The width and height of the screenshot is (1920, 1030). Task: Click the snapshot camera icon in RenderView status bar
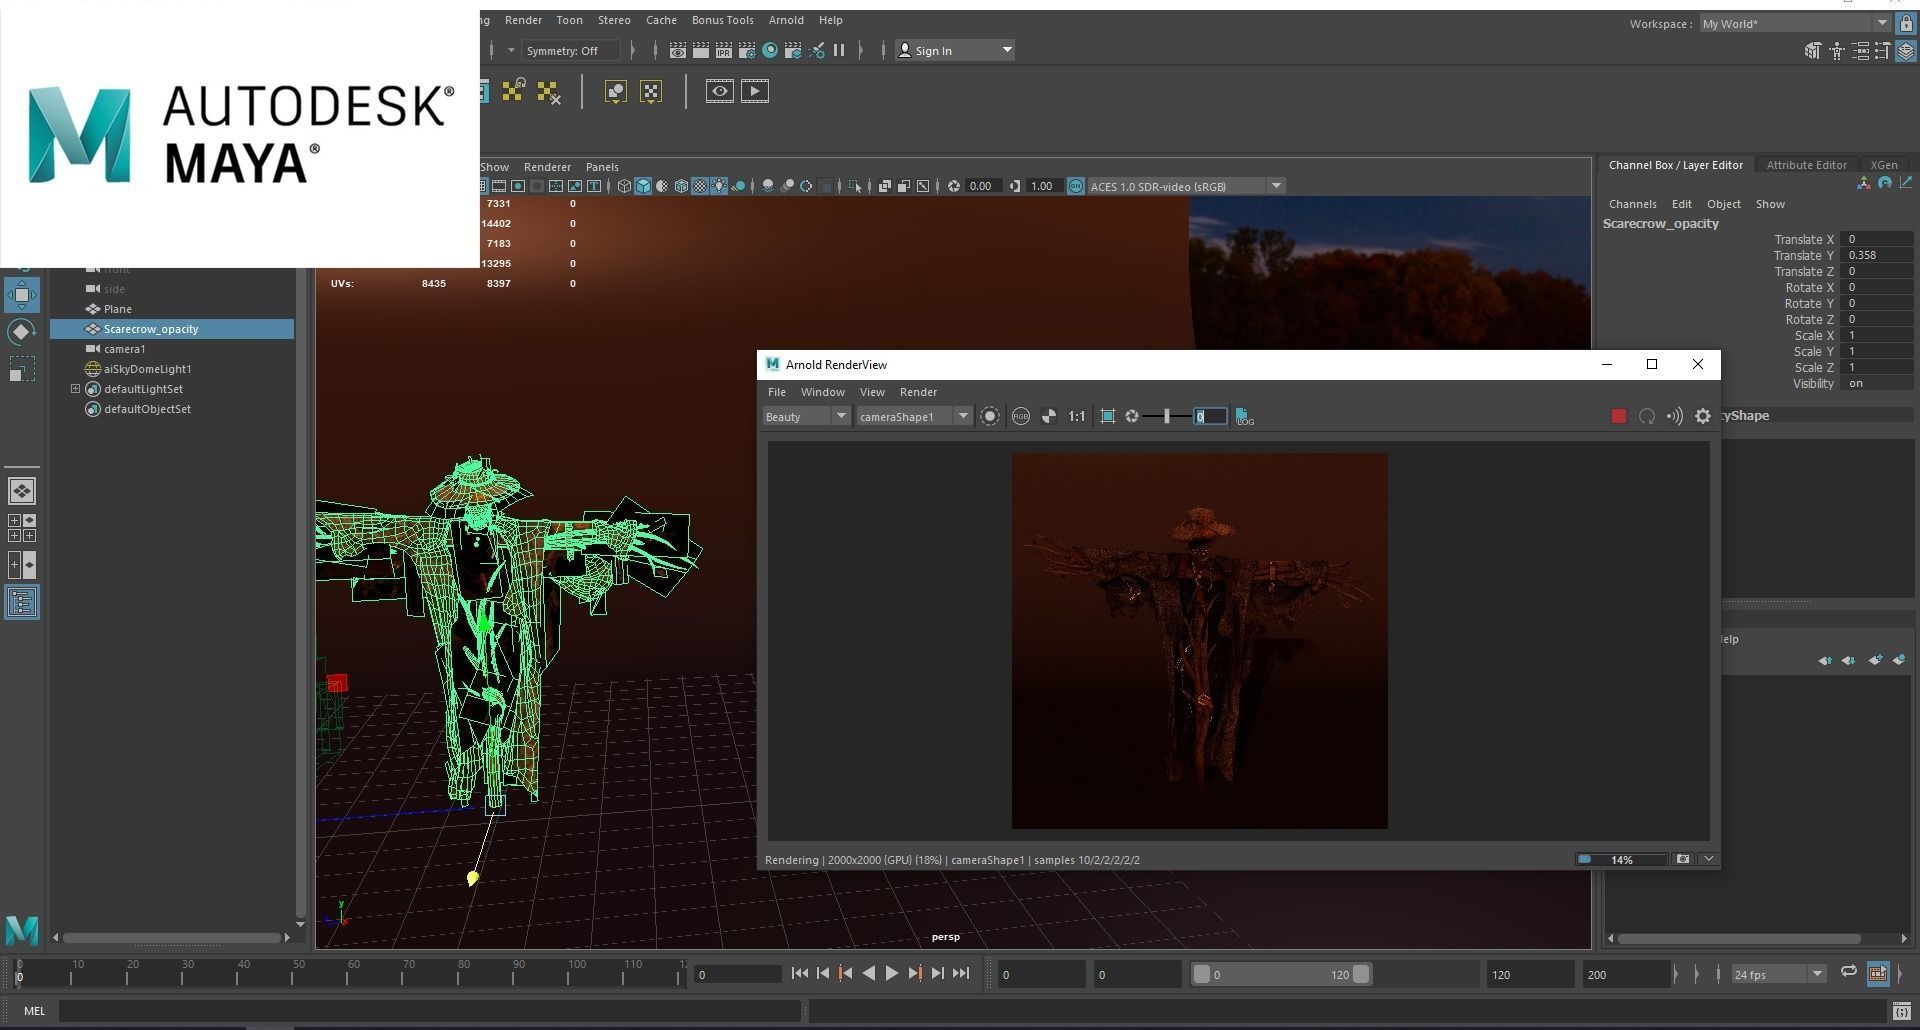[x=1683, y=859]
